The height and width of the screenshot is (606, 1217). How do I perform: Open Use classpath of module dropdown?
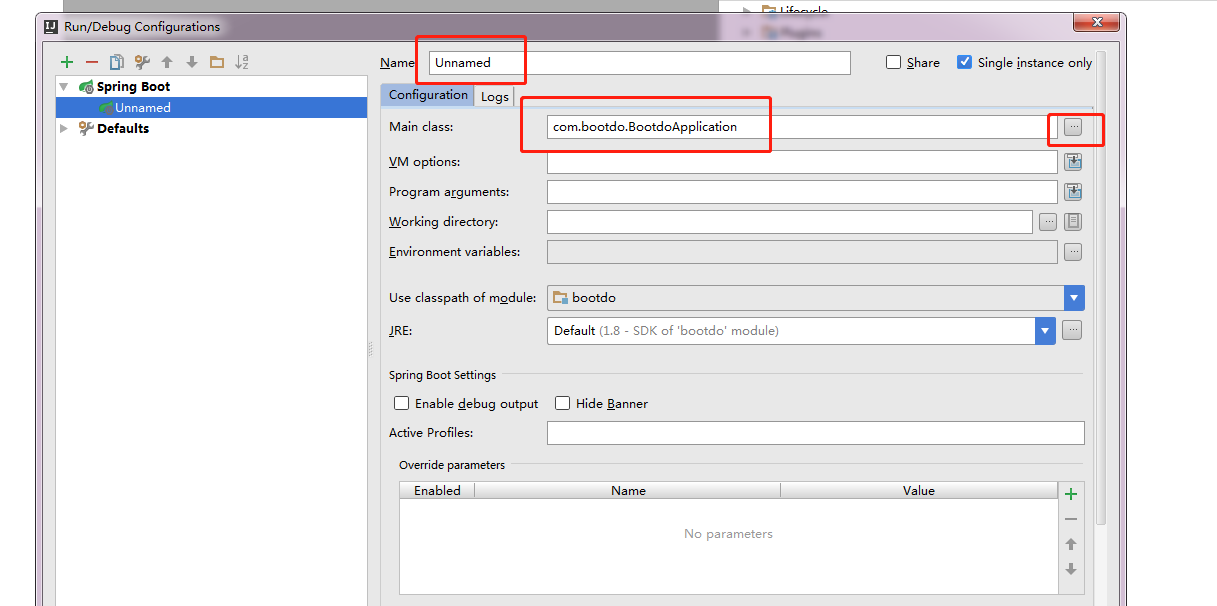point(1074,297)
